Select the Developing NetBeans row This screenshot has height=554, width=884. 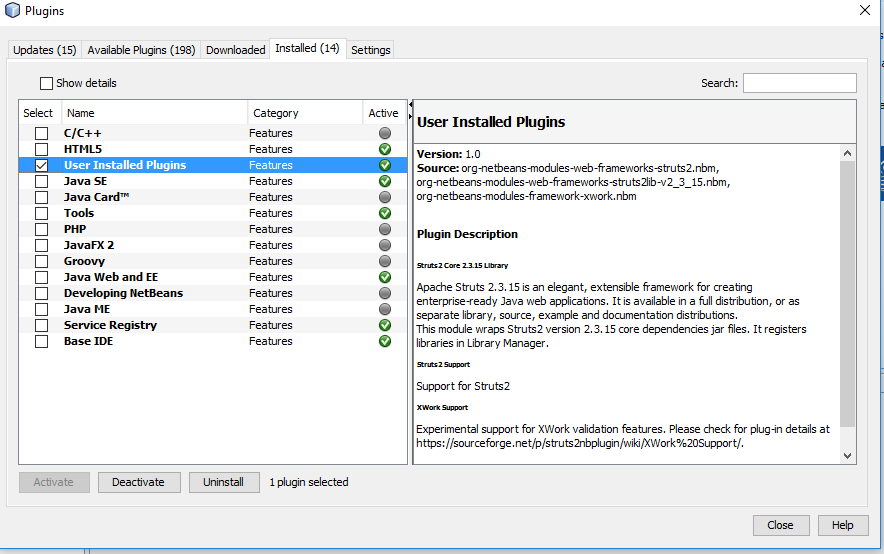coord(213,293)
